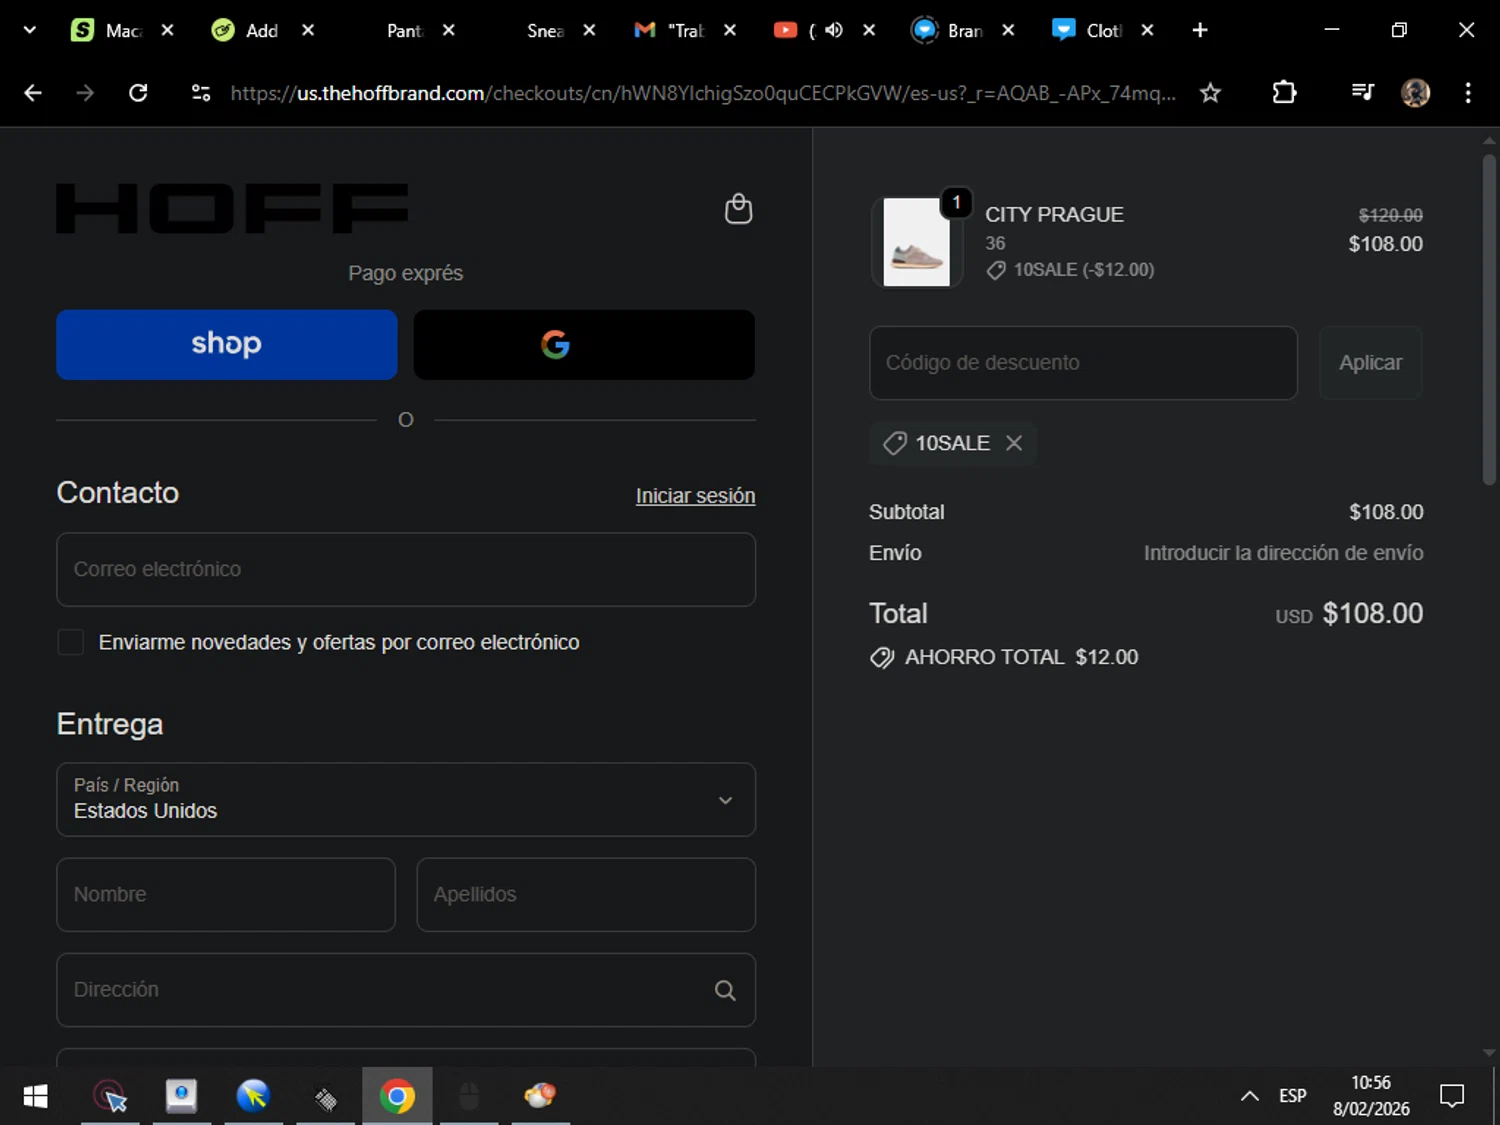The height and width of the screenshot is (1125, 1500).
Task: Open the Chrome three-dot menu
Action: click(x=1467, y=93)
